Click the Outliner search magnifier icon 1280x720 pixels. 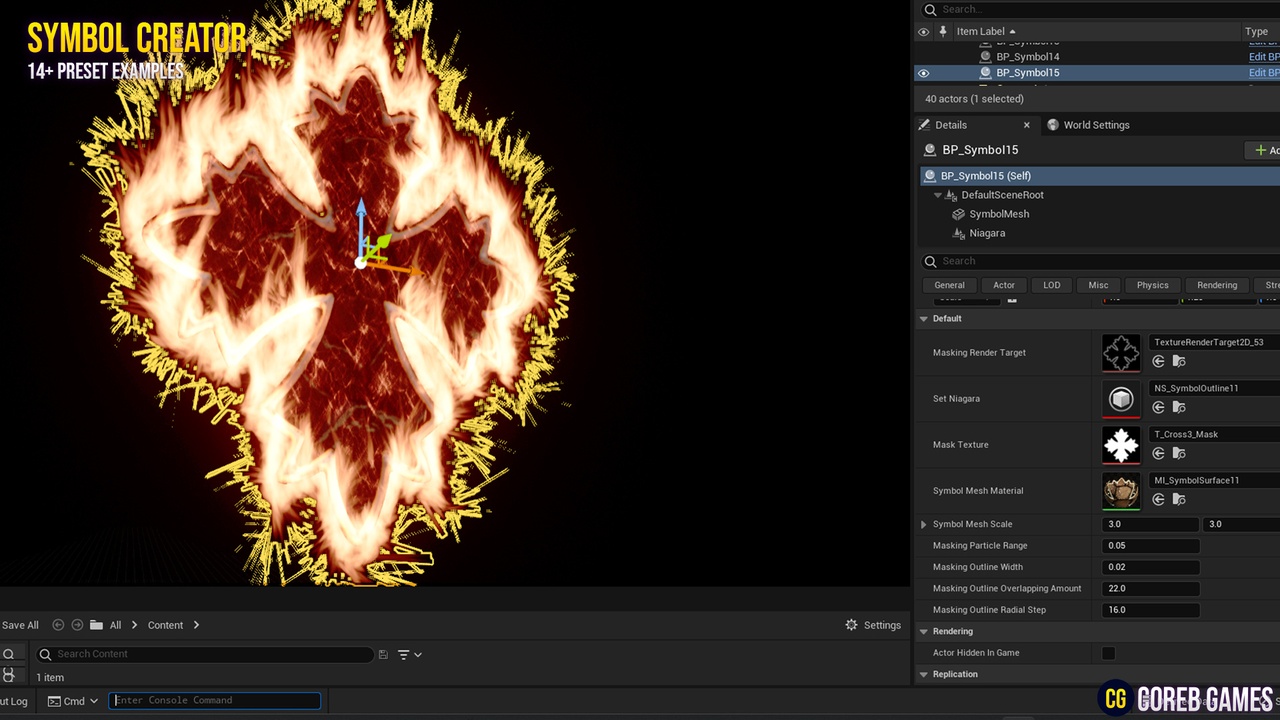click(930, 10)
